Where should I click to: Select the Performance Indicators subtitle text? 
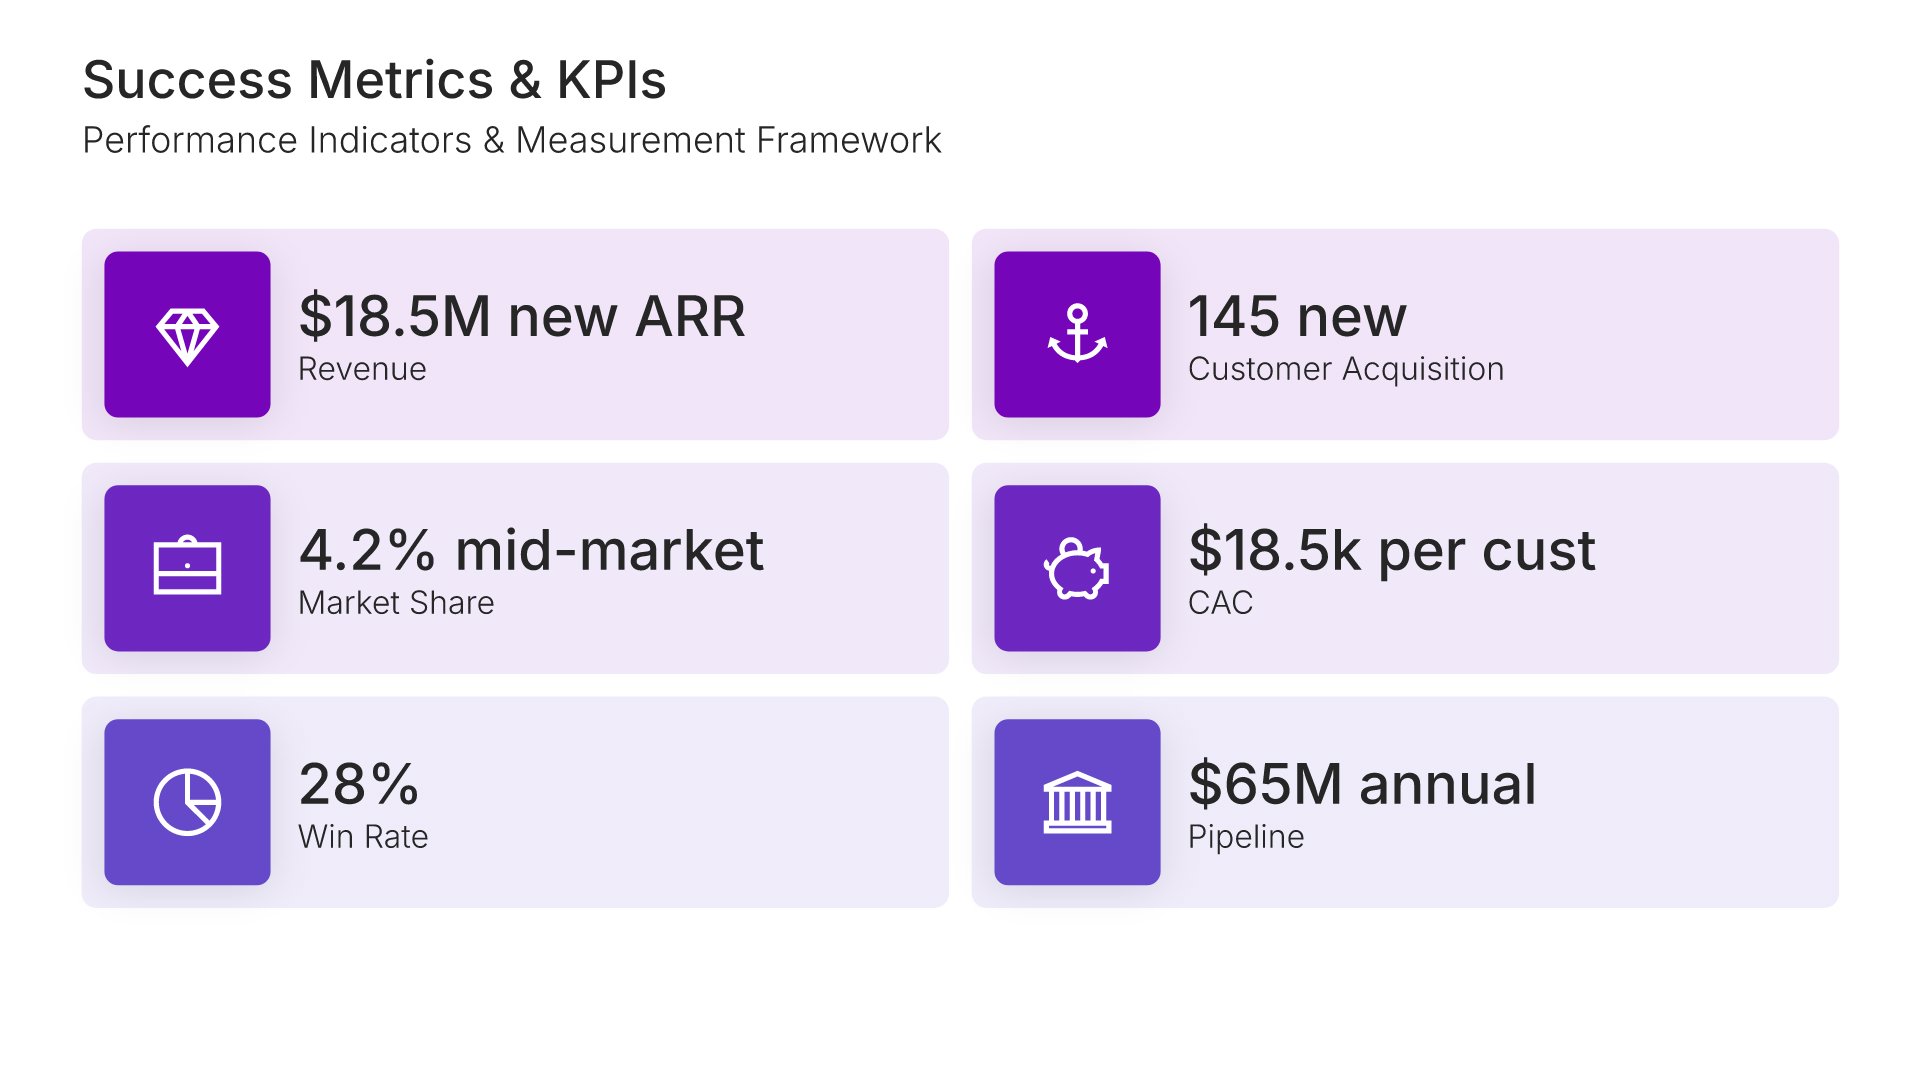(x=511, y=140)
